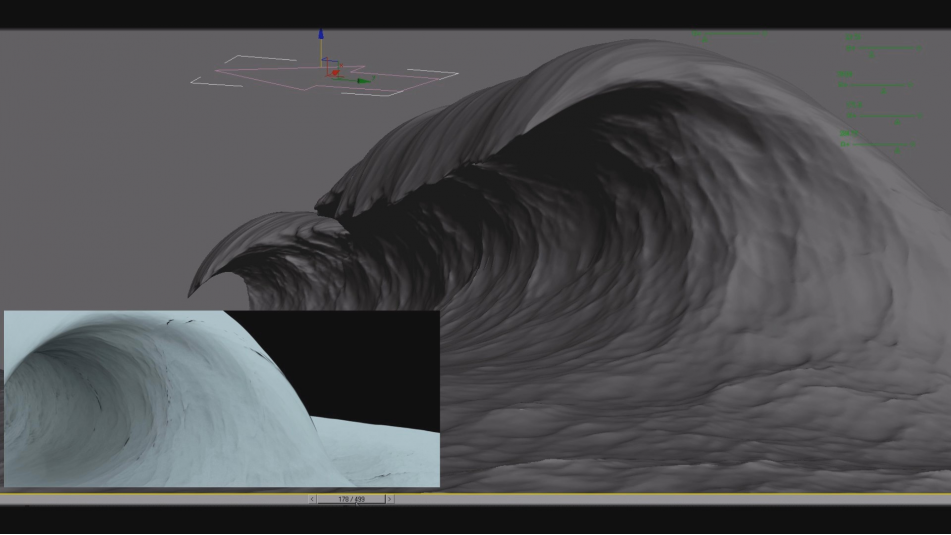Advance one frame with the right arrow
This screenshot has width=951, height=535.
click(389, 498)
